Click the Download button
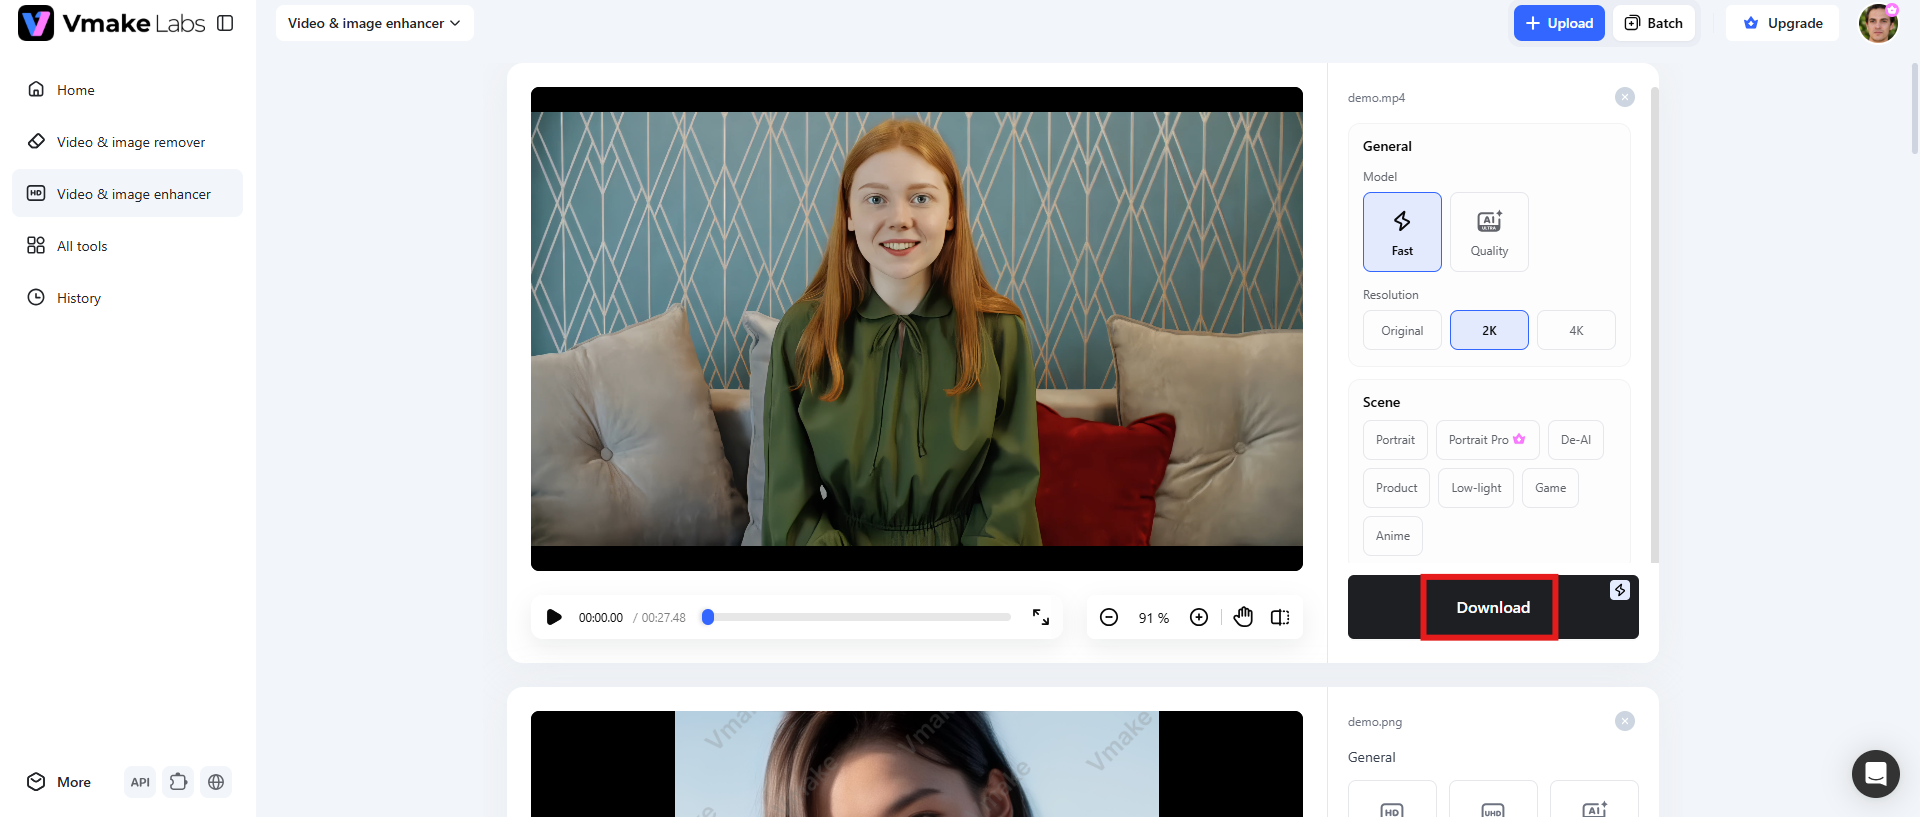This screenshot has height=817, width=1920. [1493, 607]
